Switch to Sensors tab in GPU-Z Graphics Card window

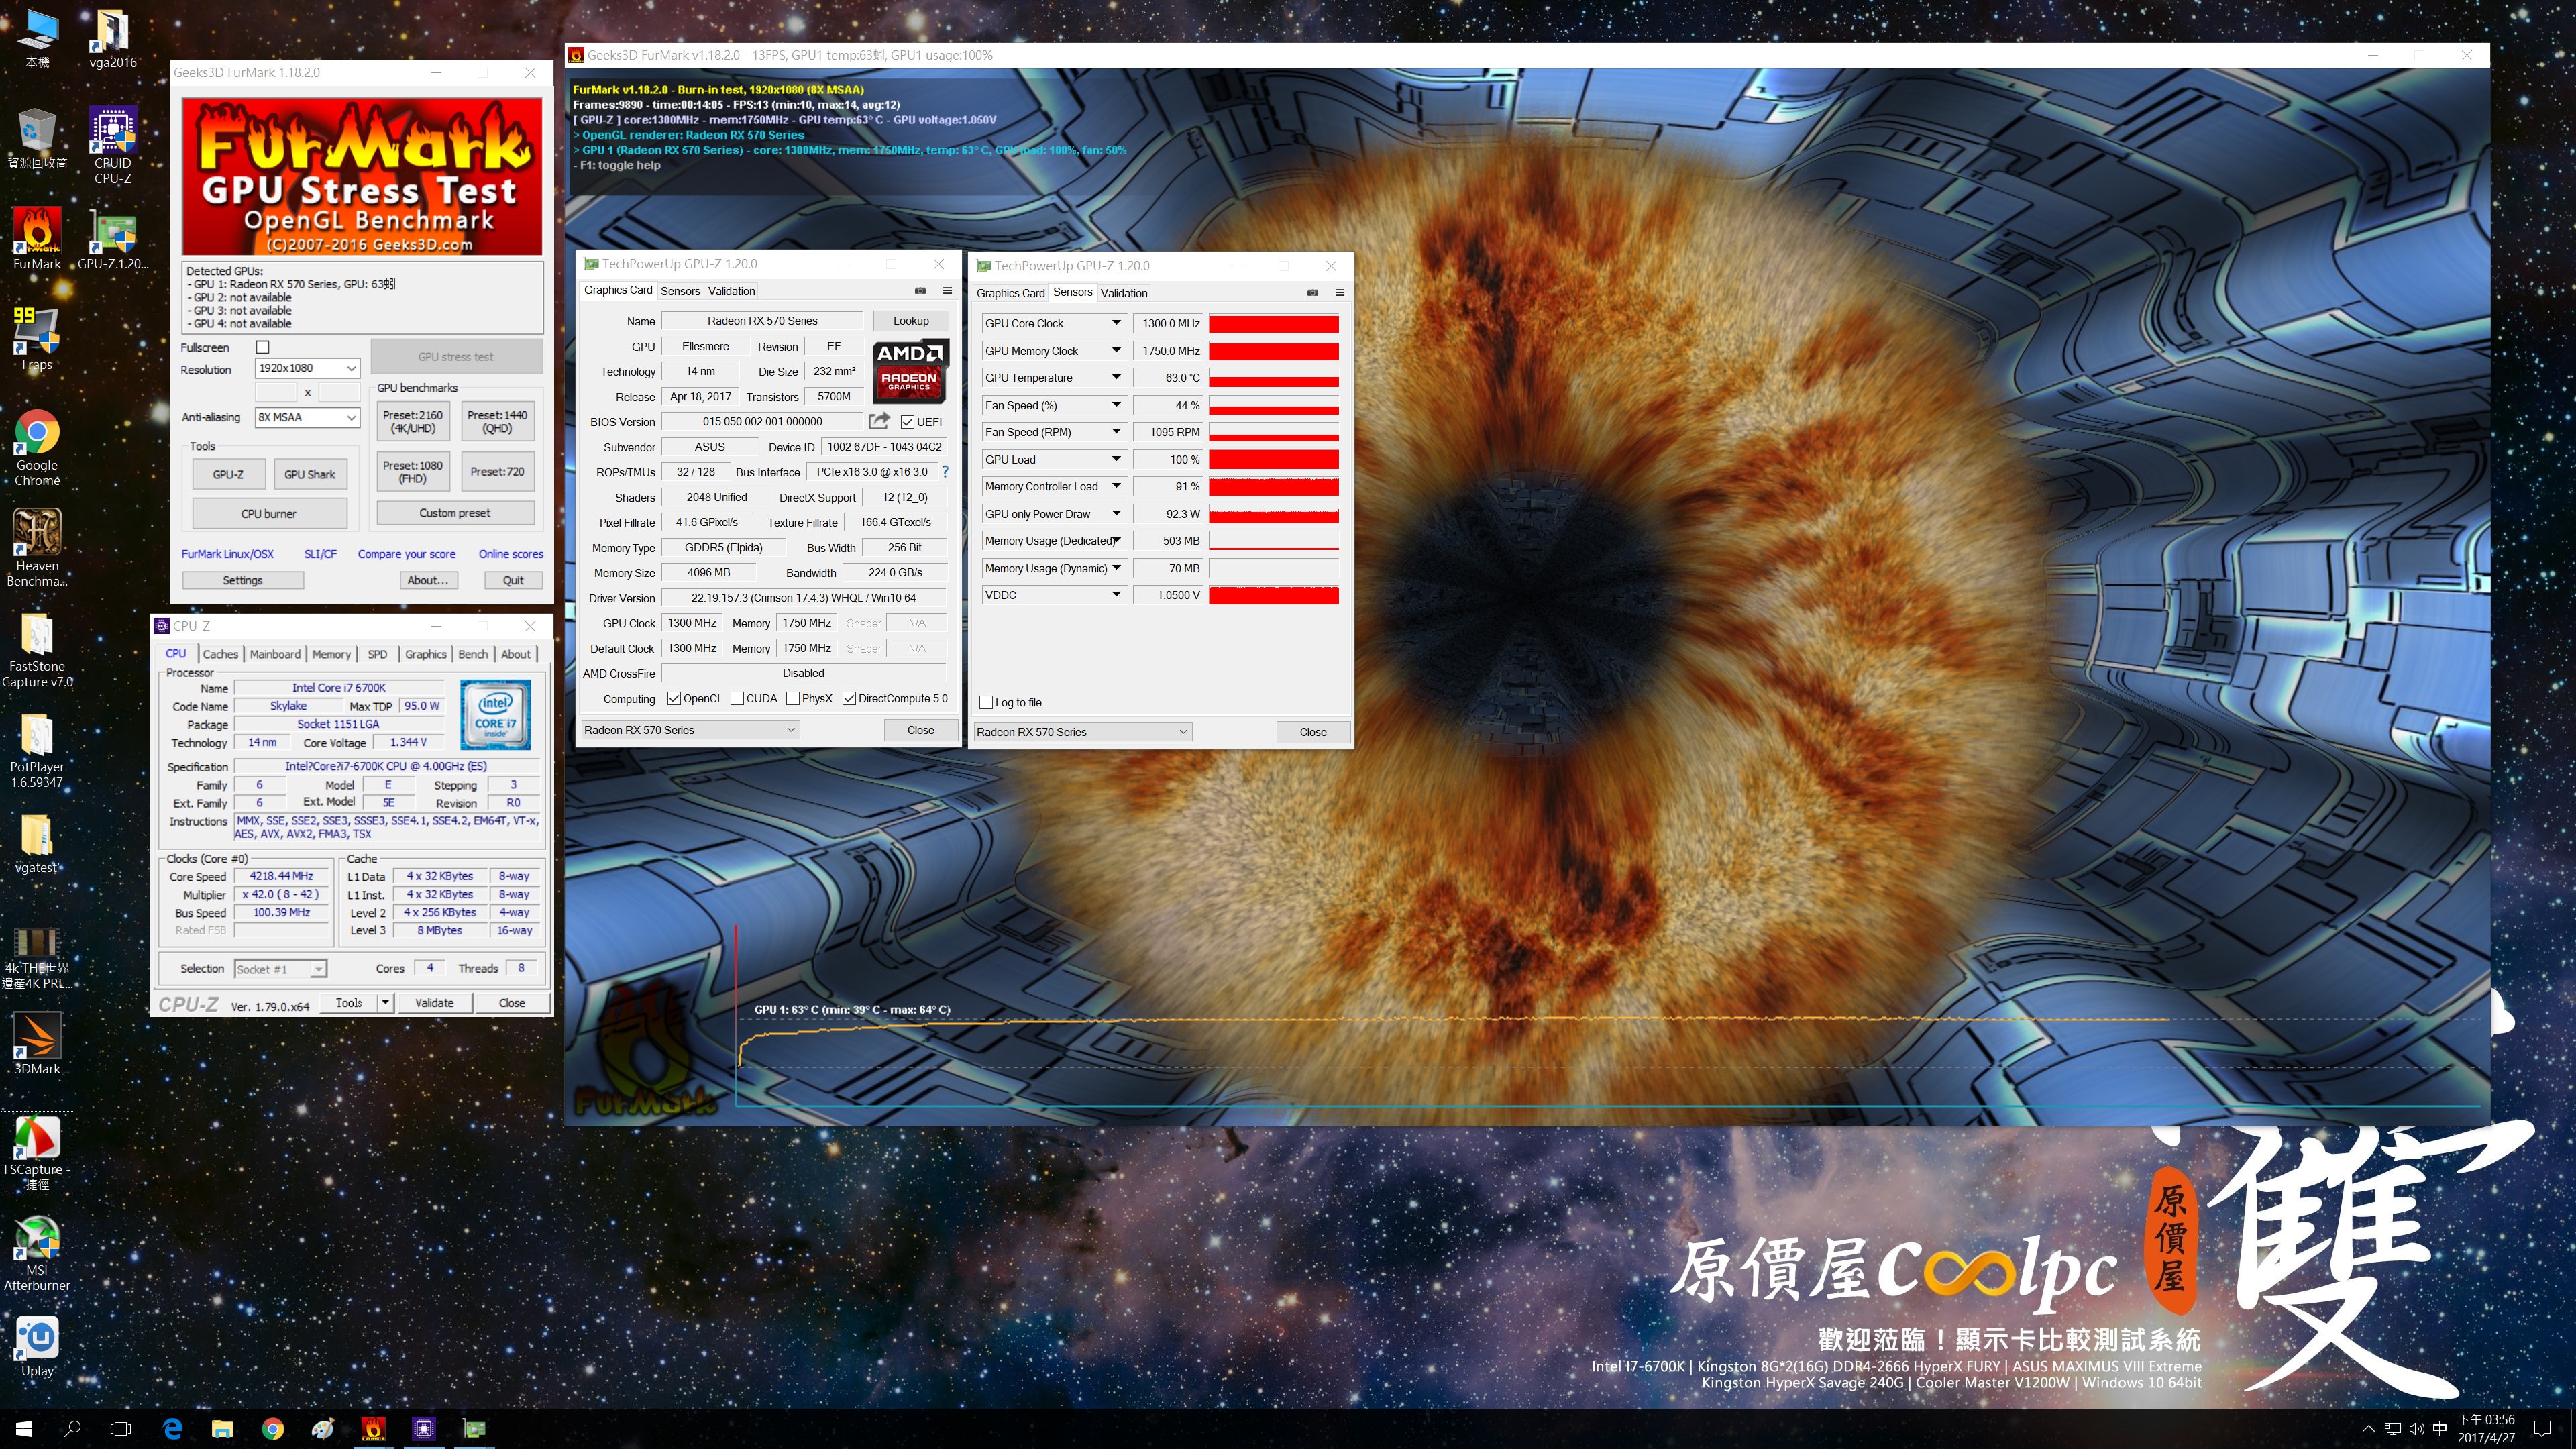click(x=680, y=291)
